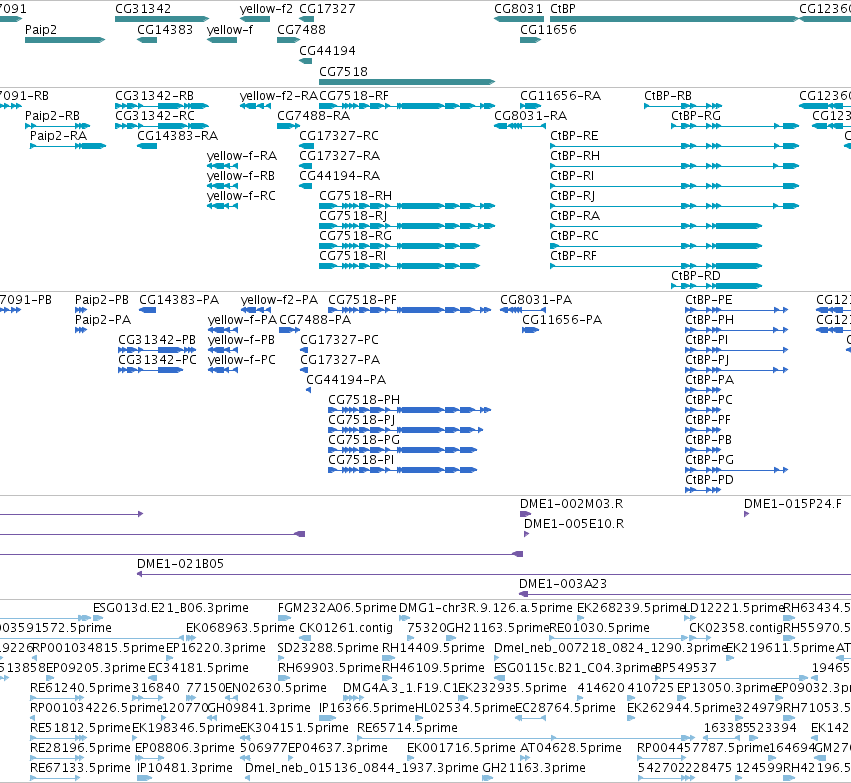Select protein CG7518-PF
Screen dimensions: 851x783
410,310
